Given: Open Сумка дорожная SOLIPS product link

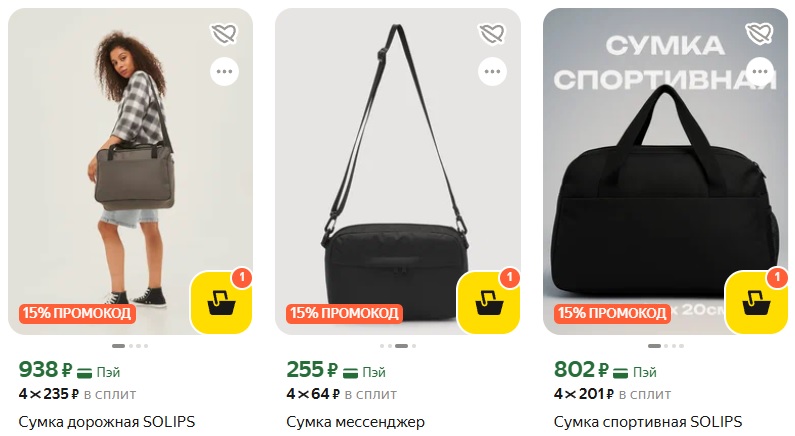Looking at the screenshot, I should 107,421.
